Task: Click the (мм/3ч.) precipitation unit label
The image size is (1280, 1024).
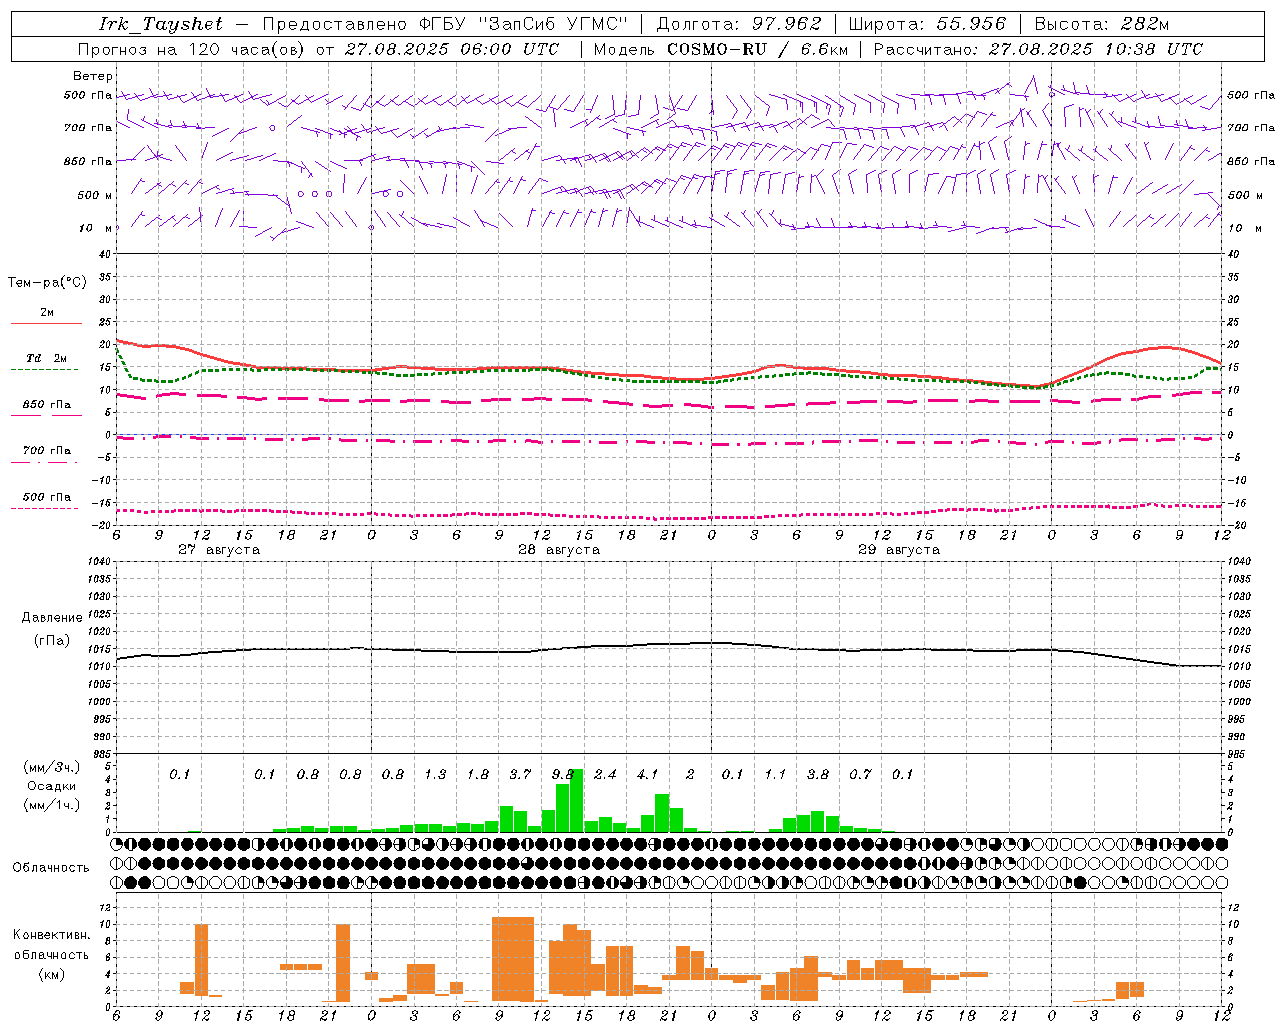Action: pos(52,767)
